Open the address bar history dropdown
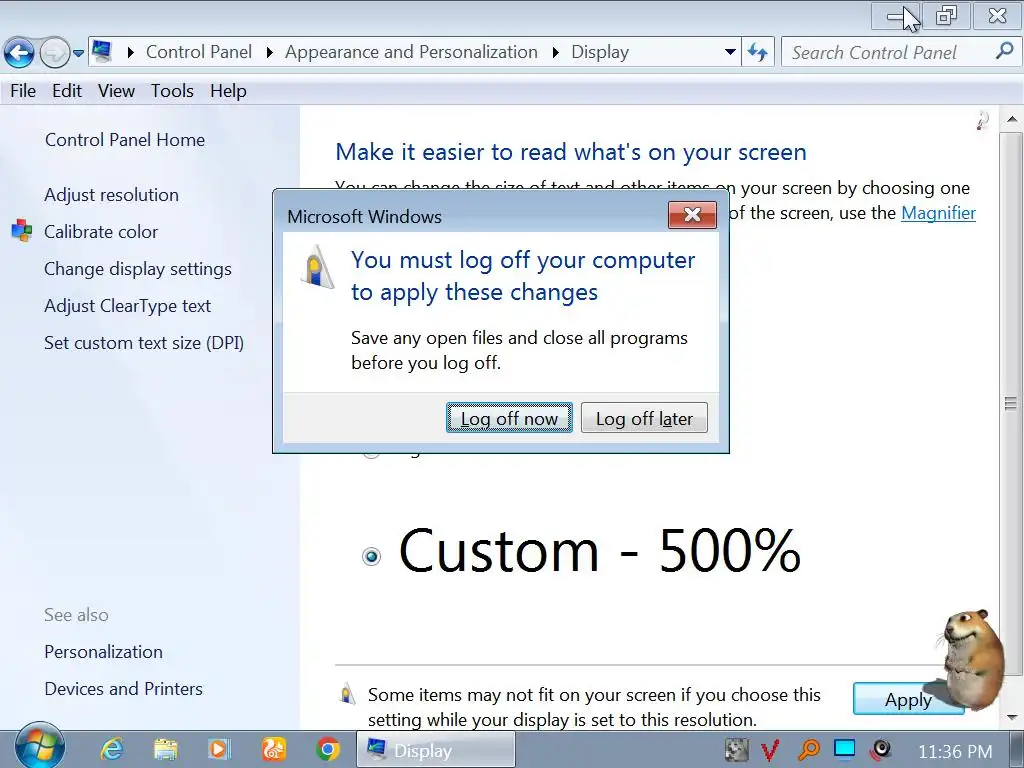 pyautogui.click(x=730, y=52)
